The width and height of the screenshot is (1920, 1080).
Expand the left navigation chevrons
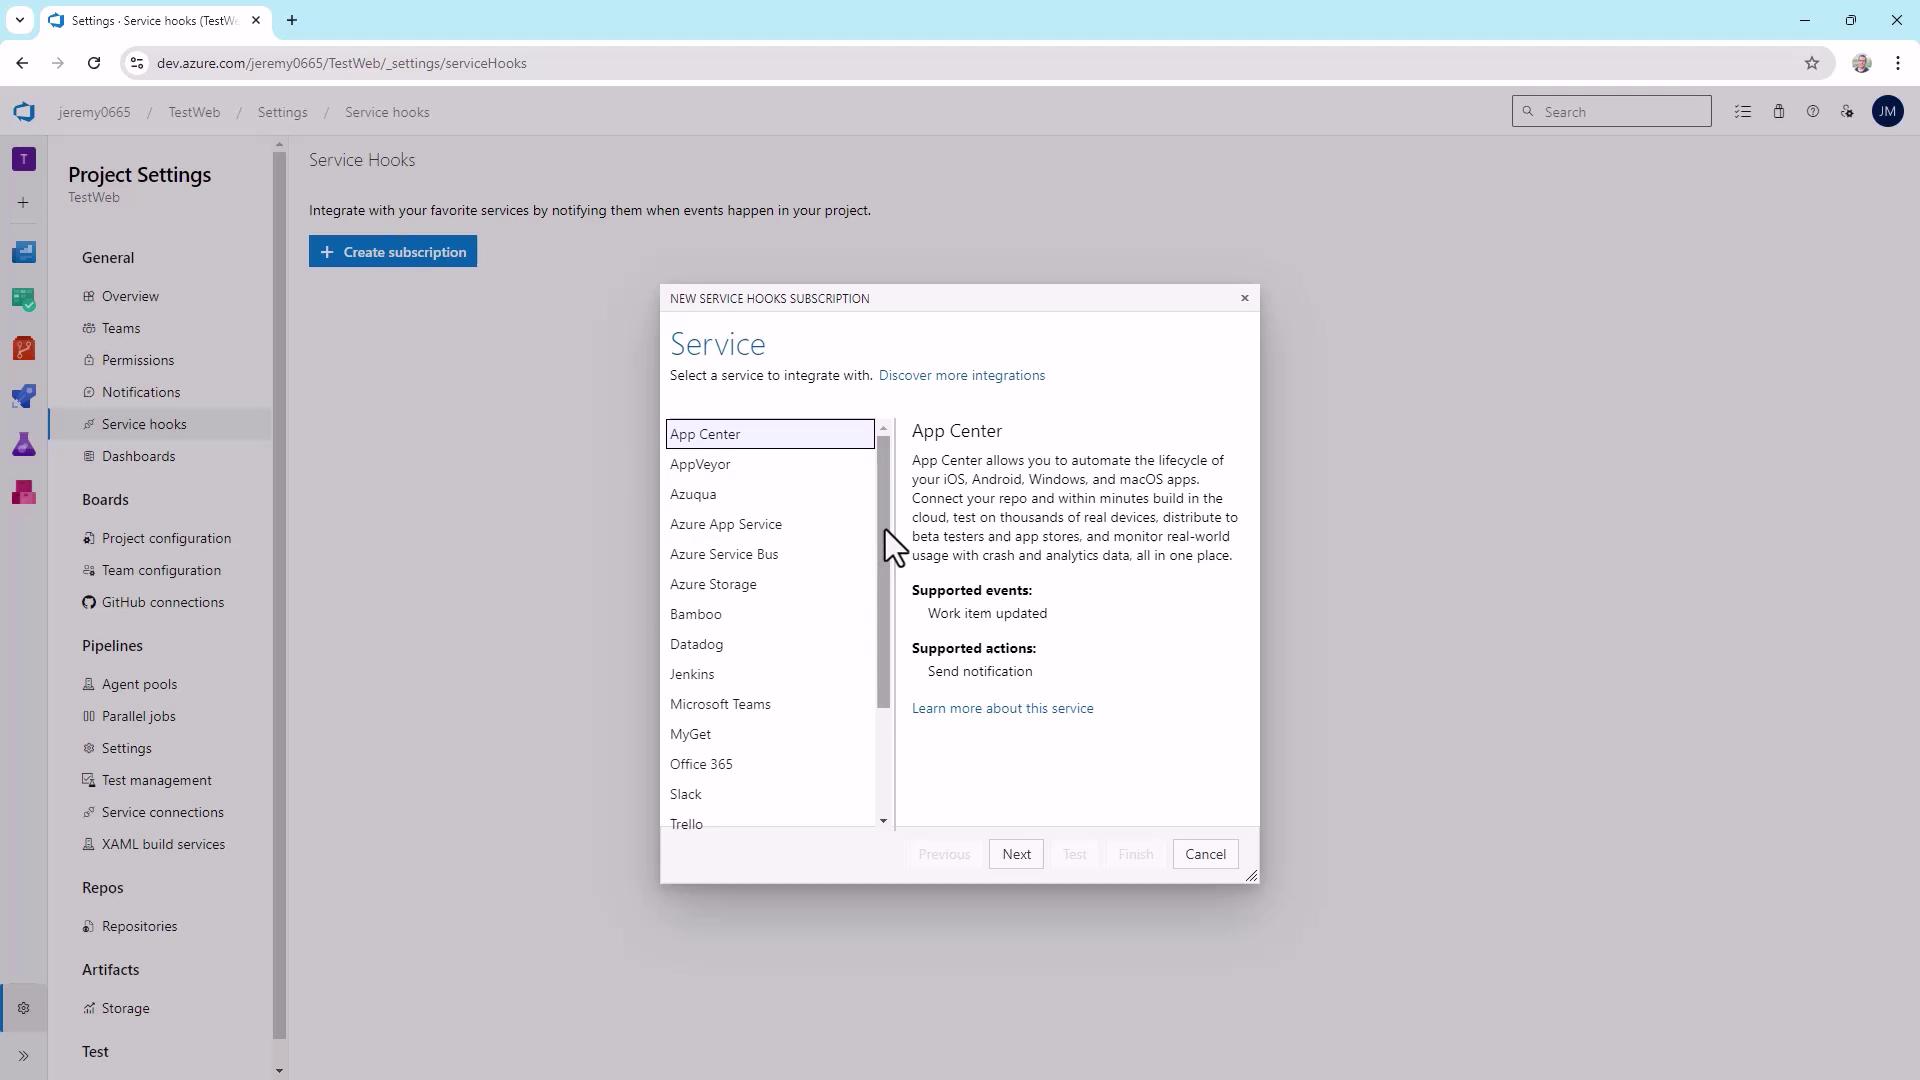(x=24, y=1056)
